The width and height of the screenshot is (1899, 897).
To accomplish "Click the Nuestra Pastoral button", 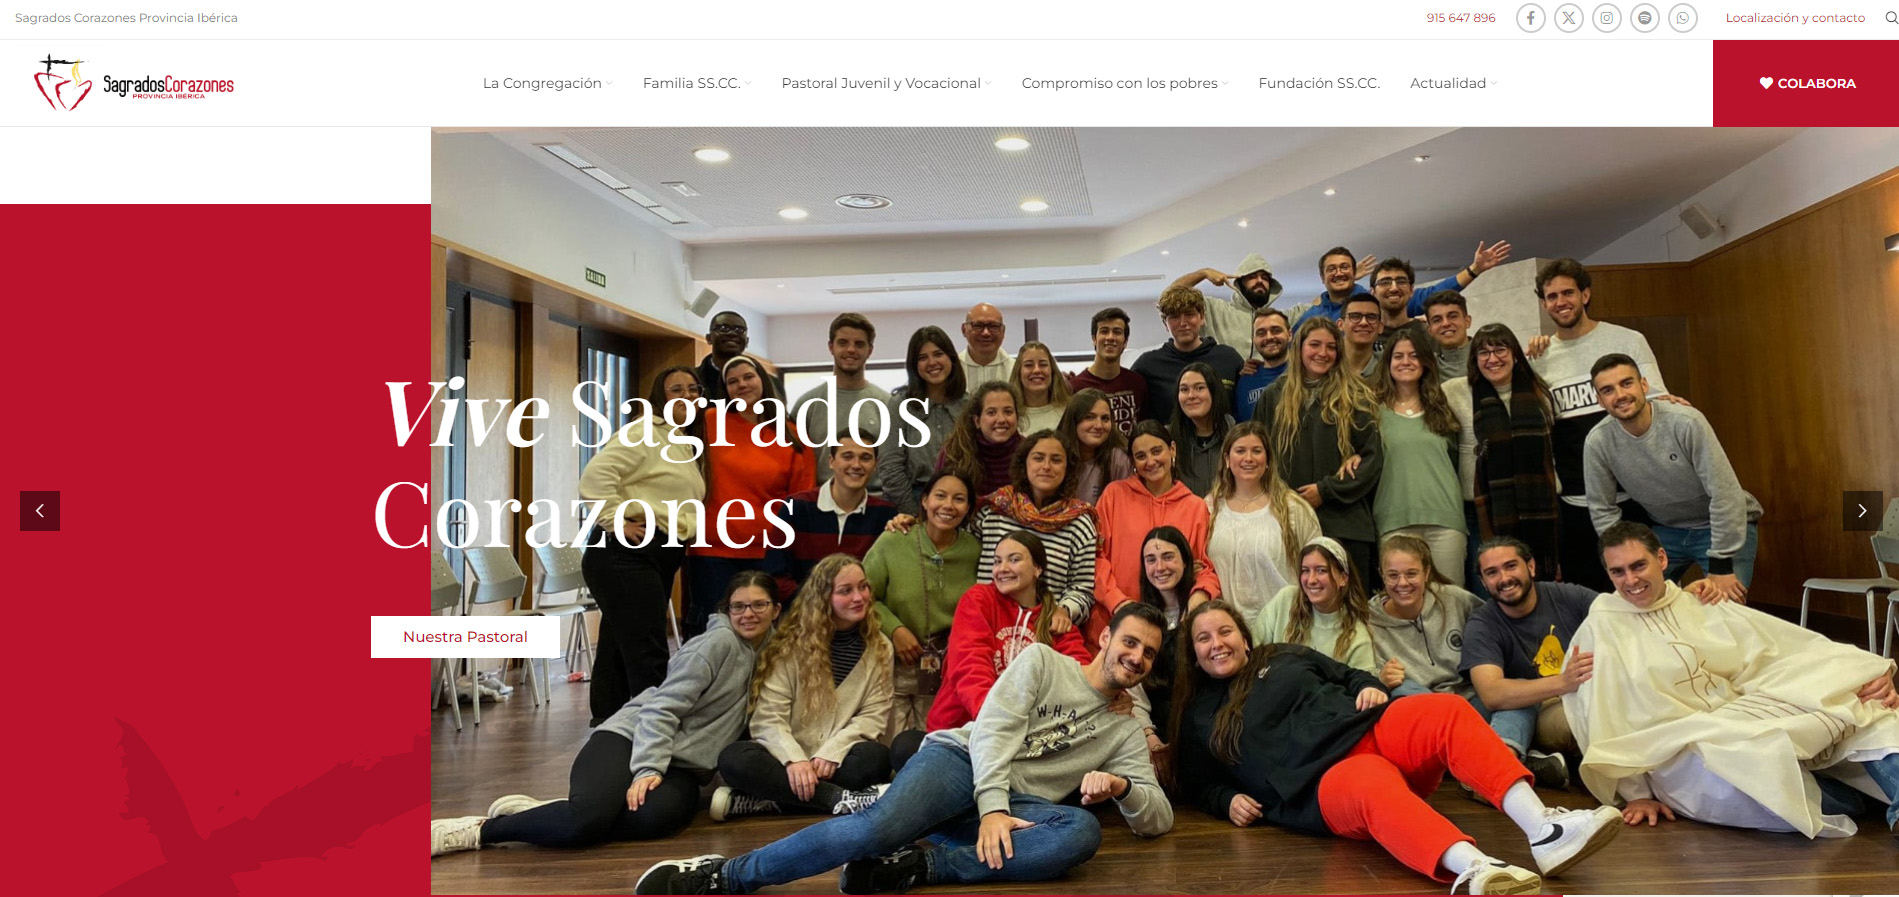I will tap(465, 637).
